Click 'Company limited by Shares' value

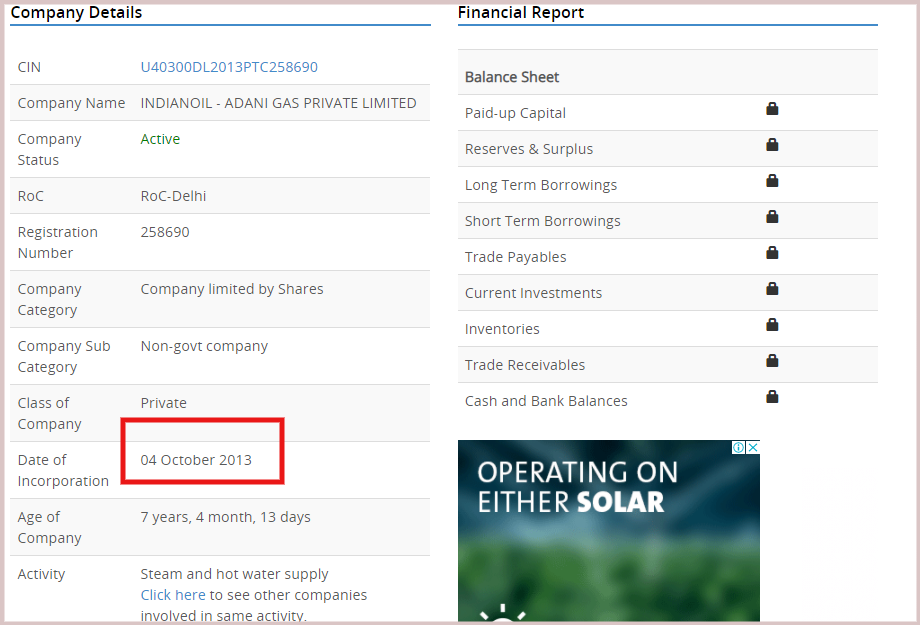(232, 289)
